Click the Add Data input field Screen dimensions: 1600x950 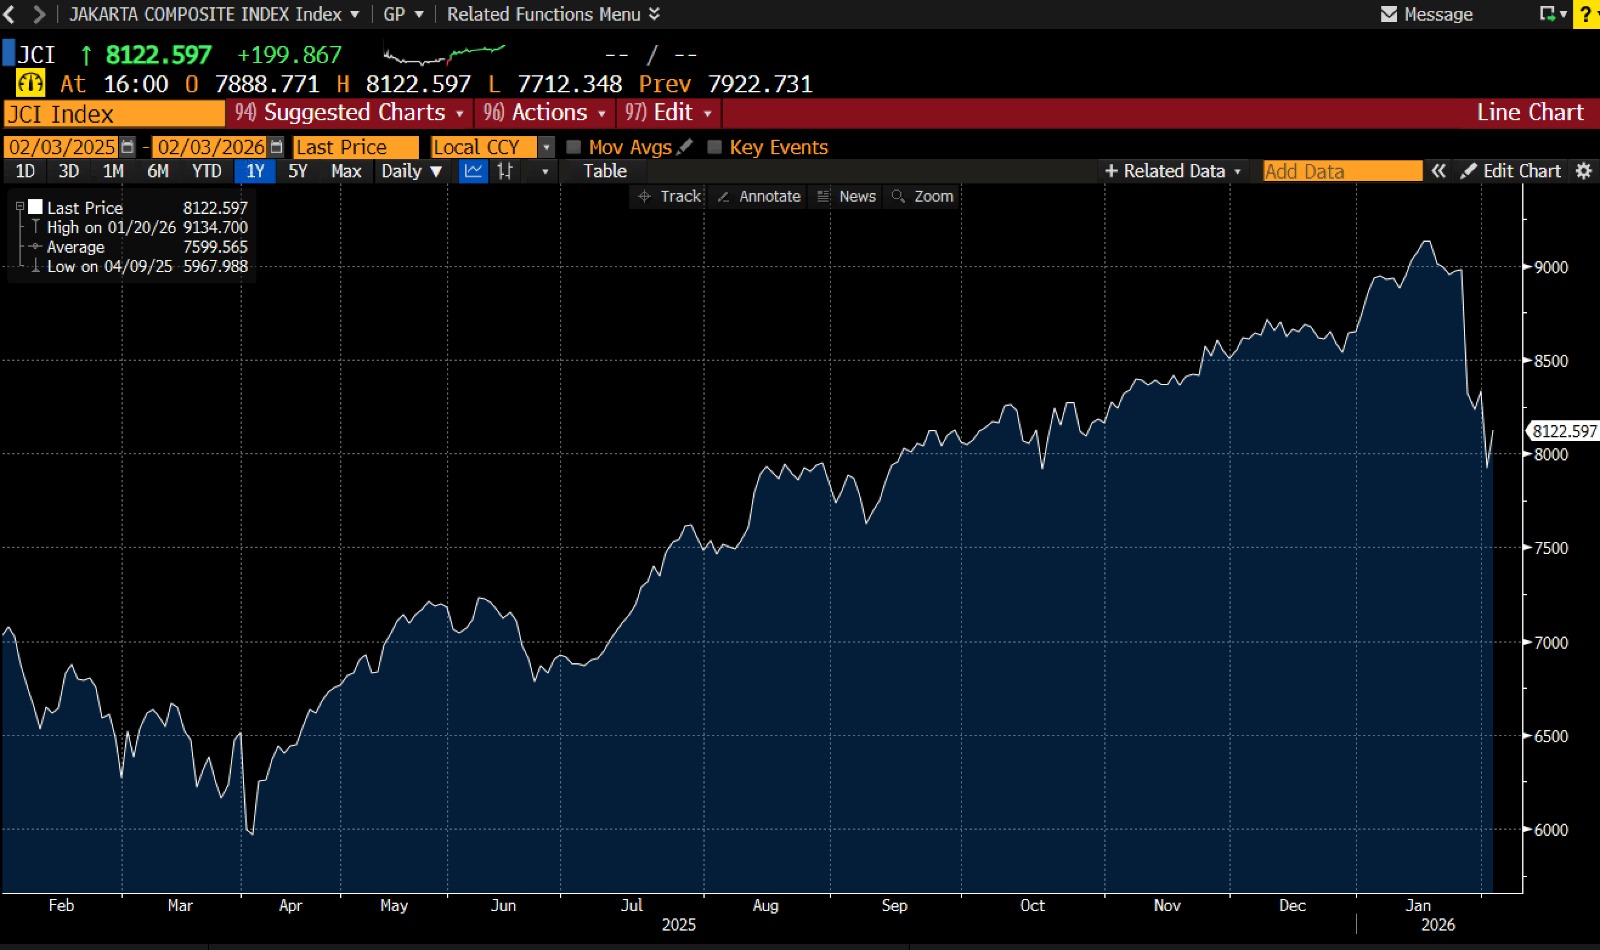coord(1341,171)
